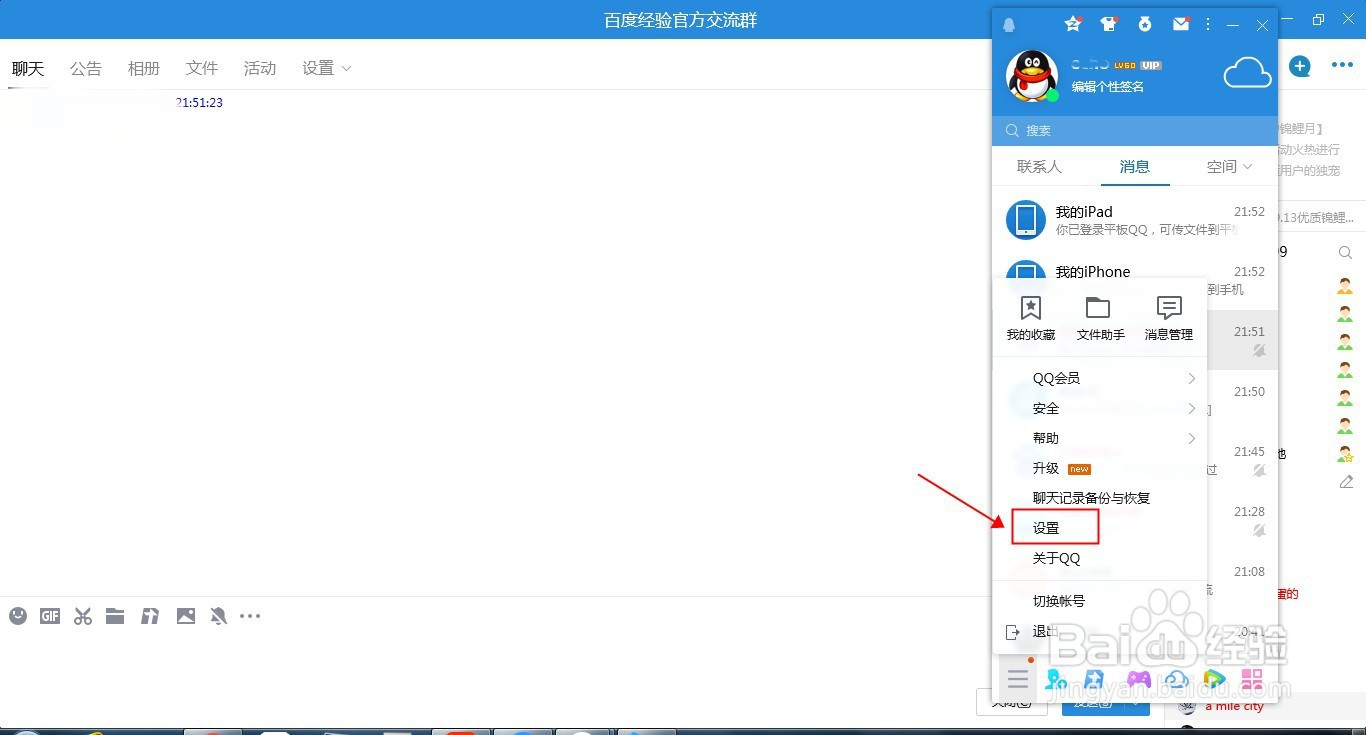
Task: Click the LV60 level badge
Action: click(x=1124, y=65)
